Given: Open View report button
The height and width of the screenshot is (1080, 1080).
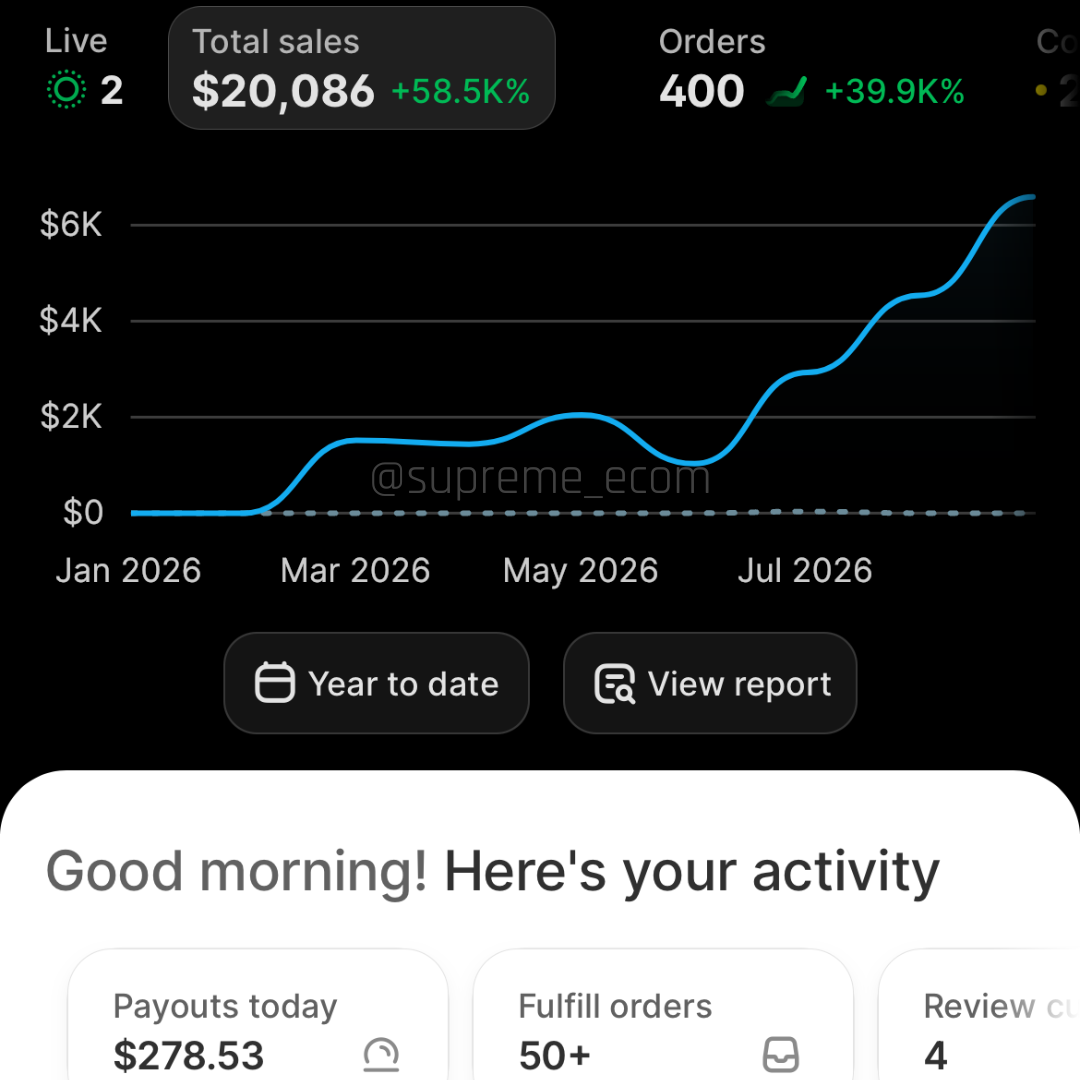Looking at the screenshot, I should click(710, 683).
